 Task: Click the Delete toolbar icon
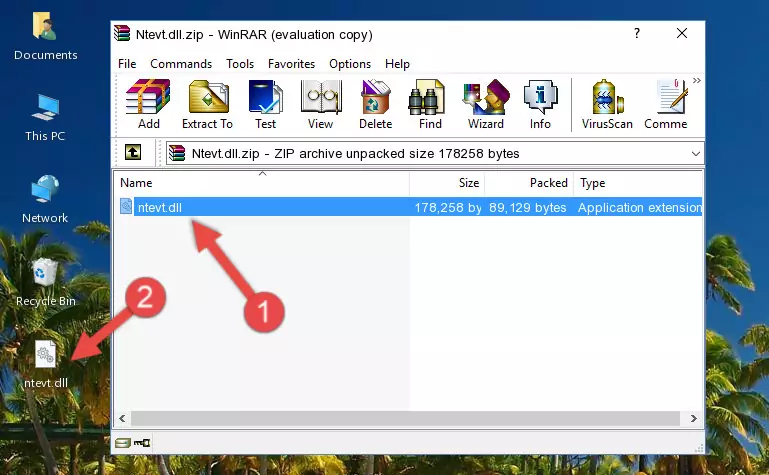376,104
